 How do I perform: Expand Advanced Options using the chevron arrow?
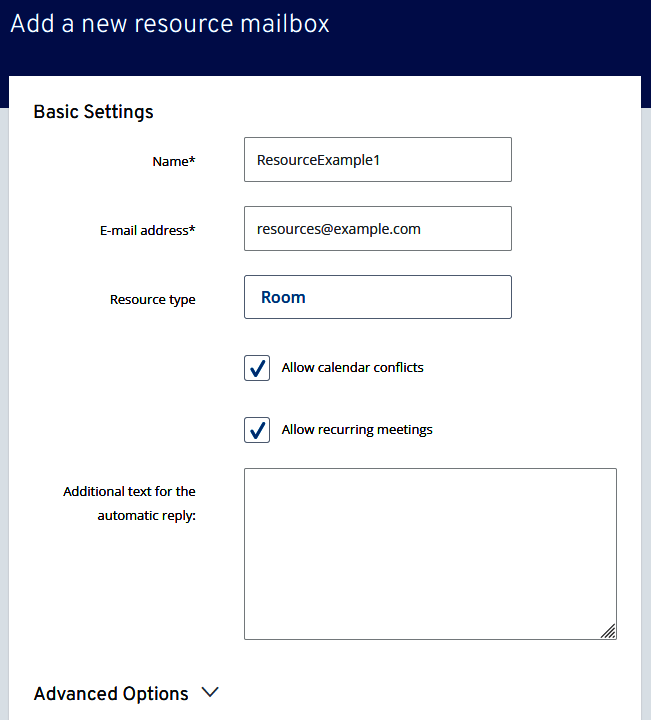[210, 693]
